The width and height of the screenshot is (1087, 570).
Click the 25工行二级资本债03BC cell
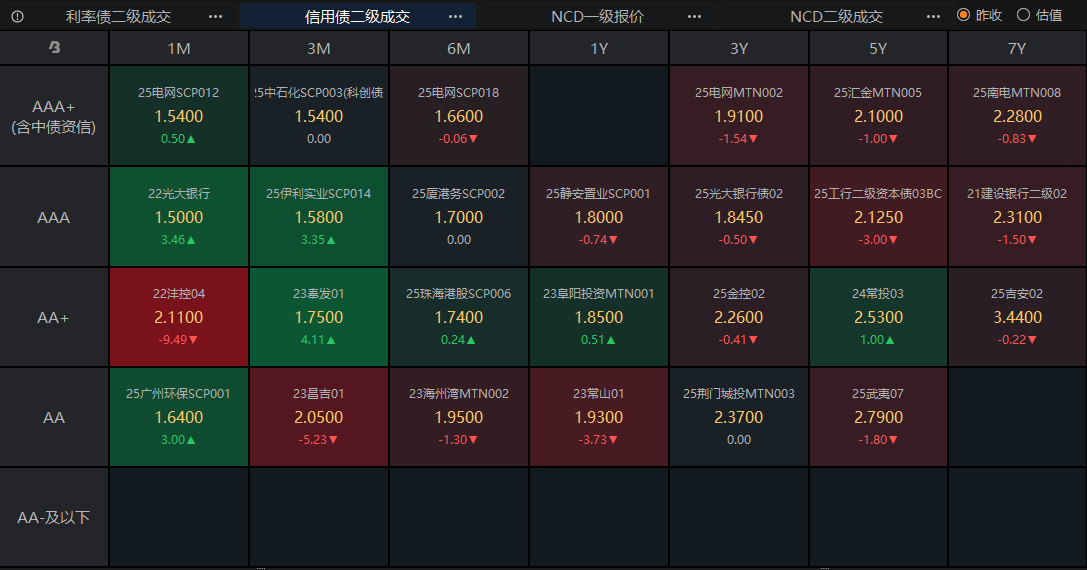pyautogui.click(x=878, y=216)
